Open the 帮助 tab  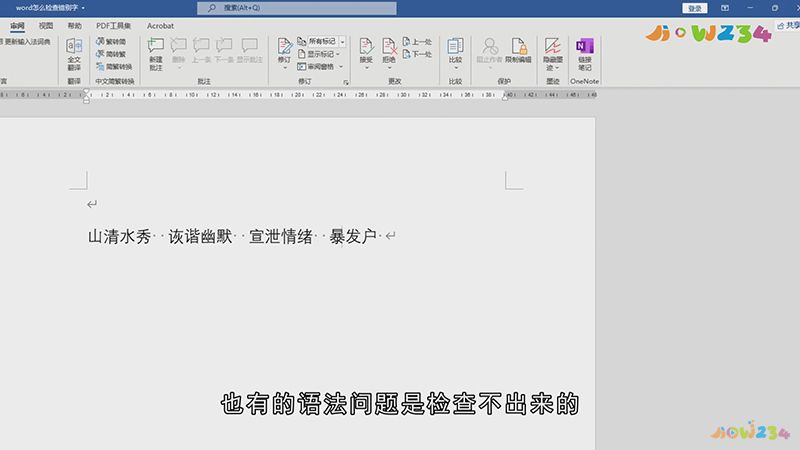click(x=74, y=26)
